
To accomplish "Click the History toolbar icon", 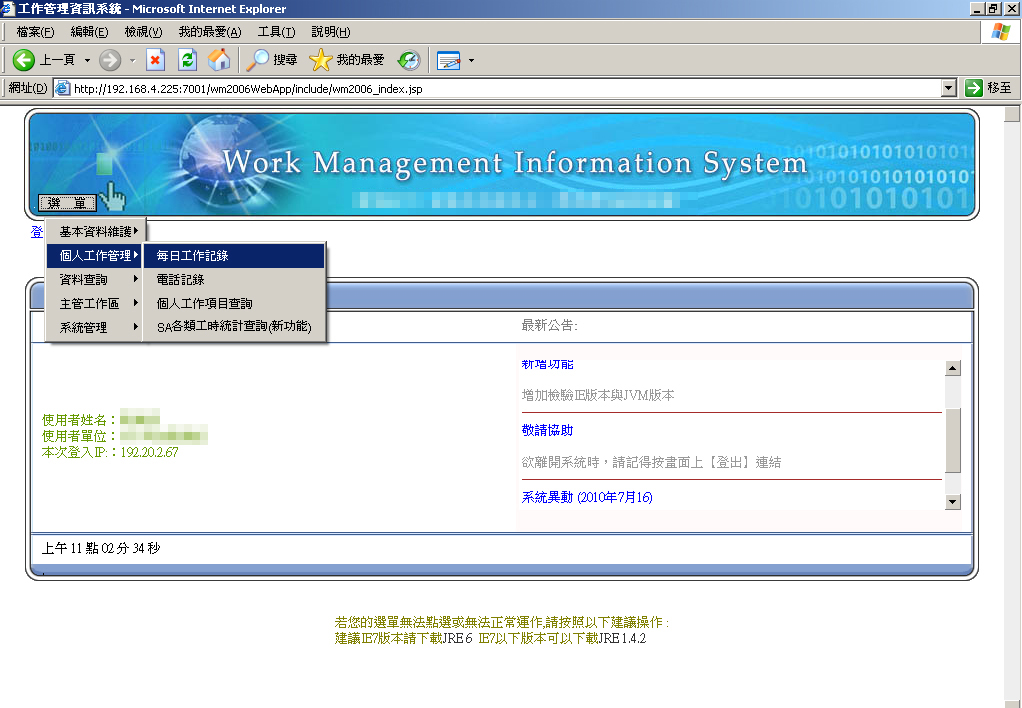I will coord(409,60).
